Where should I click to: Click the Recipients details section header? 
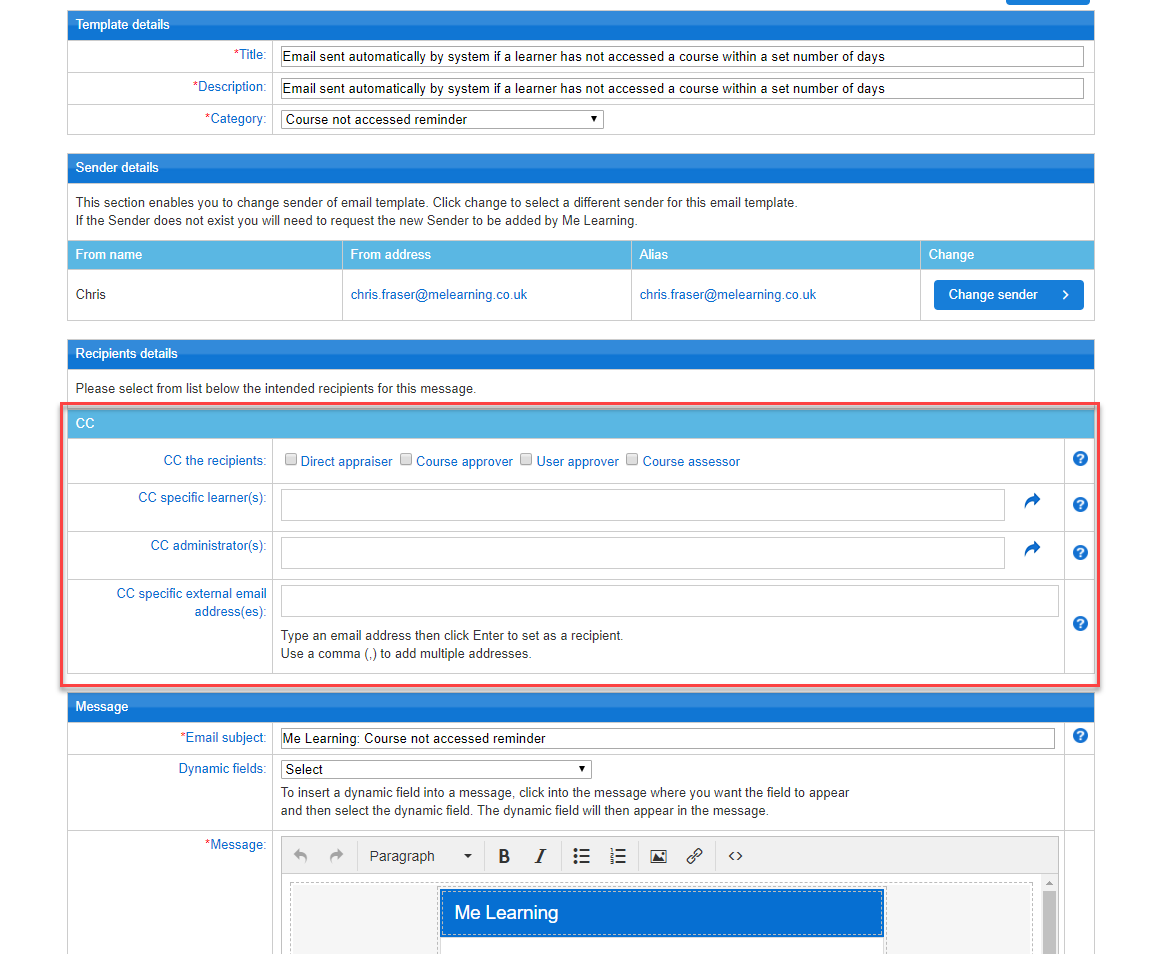click(581, 354)
